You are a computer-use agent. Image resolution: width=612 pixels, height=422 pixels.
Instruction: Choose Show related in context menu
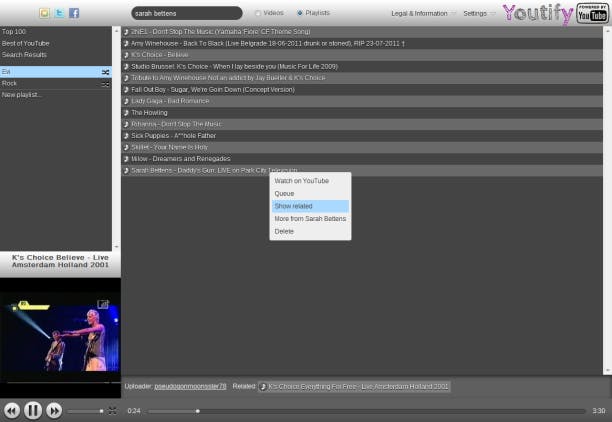pos(310,206)
